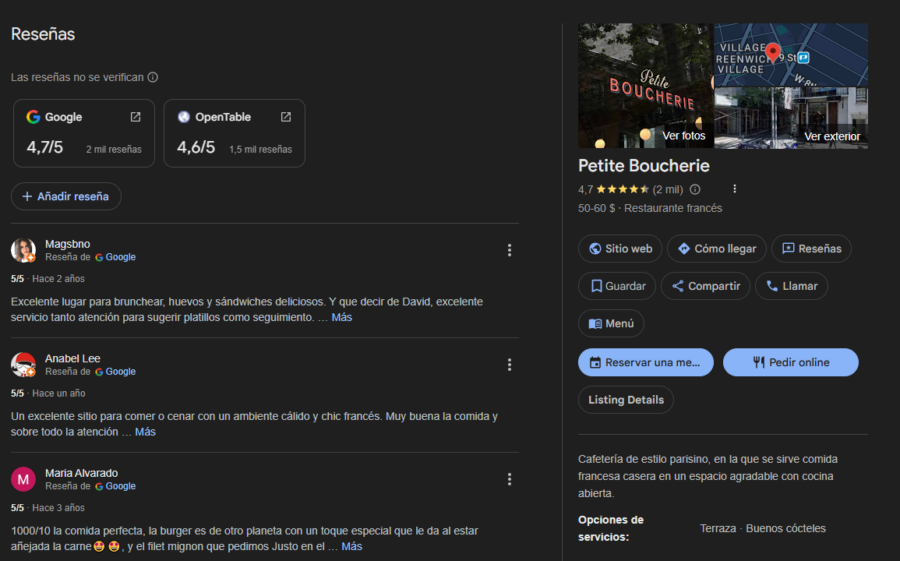Click 'Opciones de servicios:' label
This screenshot has height=561, width=900.
pos(611,528)
